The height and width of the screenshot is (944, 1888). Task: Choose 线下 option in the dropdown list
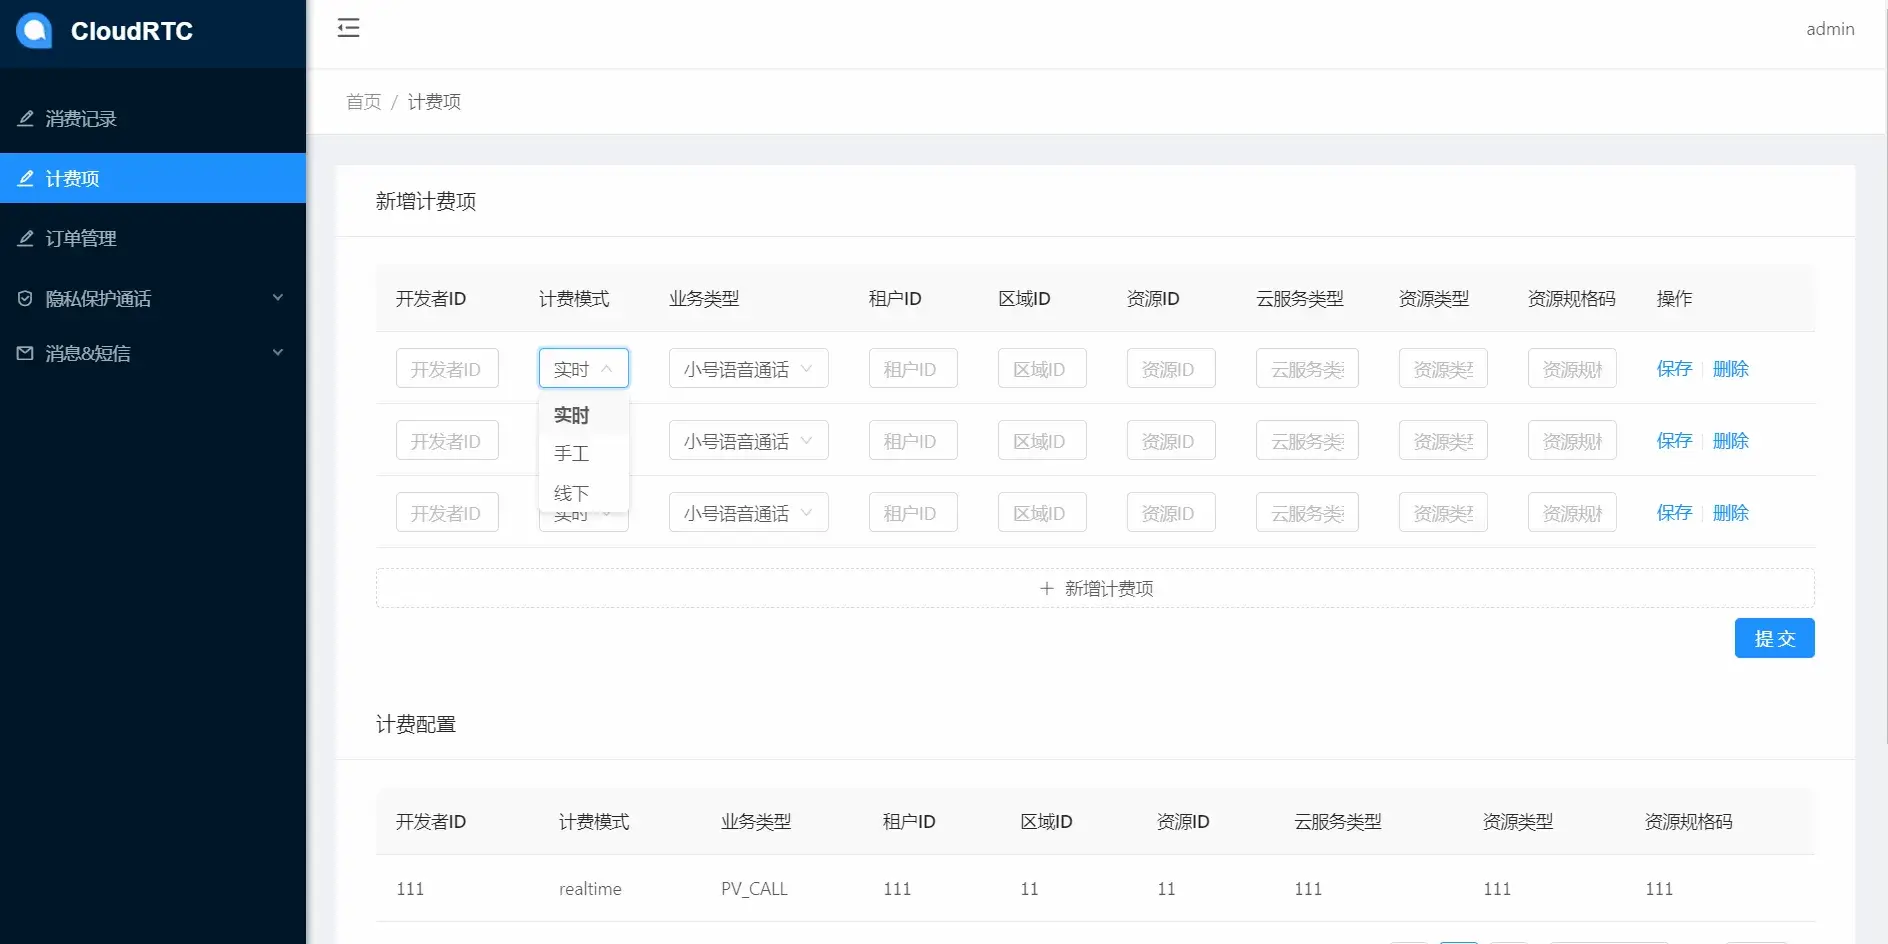572,493
